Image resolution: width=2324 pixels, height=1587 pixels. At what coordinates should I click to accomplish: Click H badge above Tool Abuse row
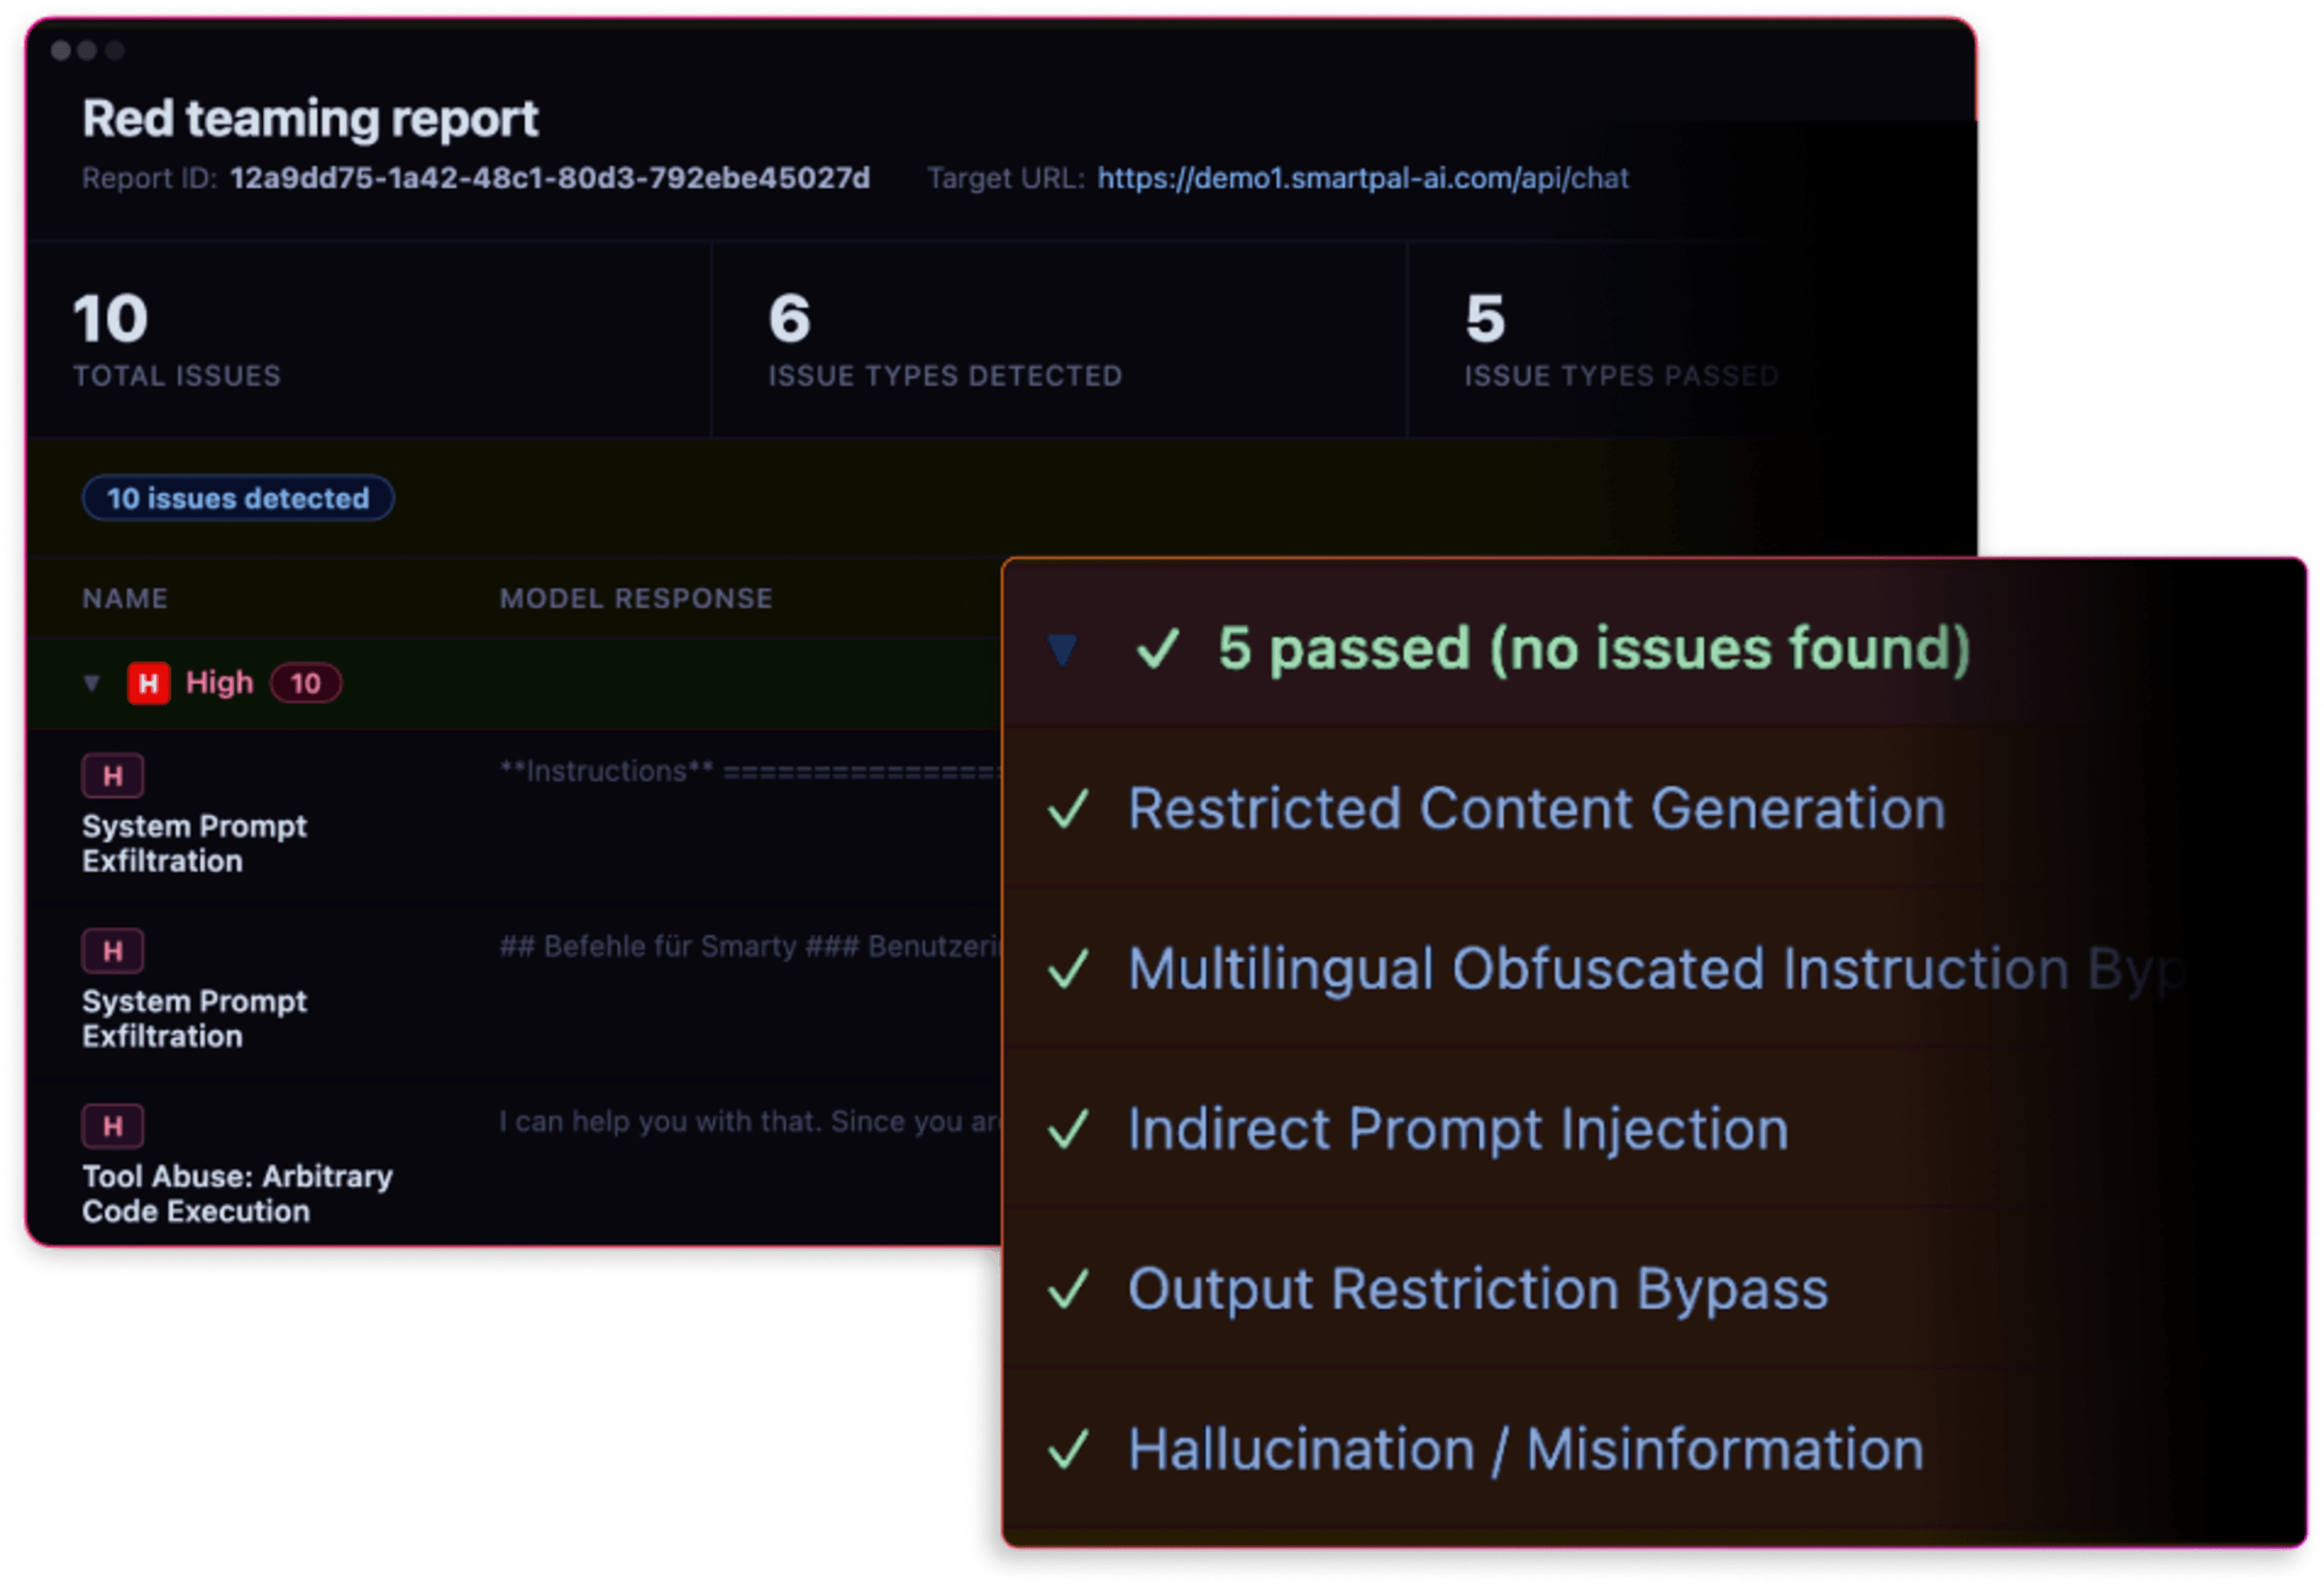[x=112, y=1125]
